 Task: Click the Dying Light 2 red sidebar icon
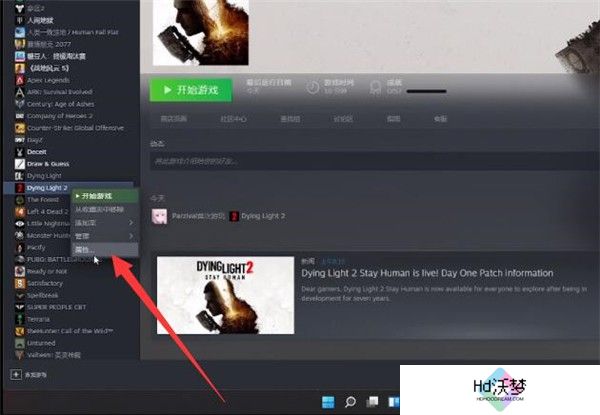(x=20, y=188)
